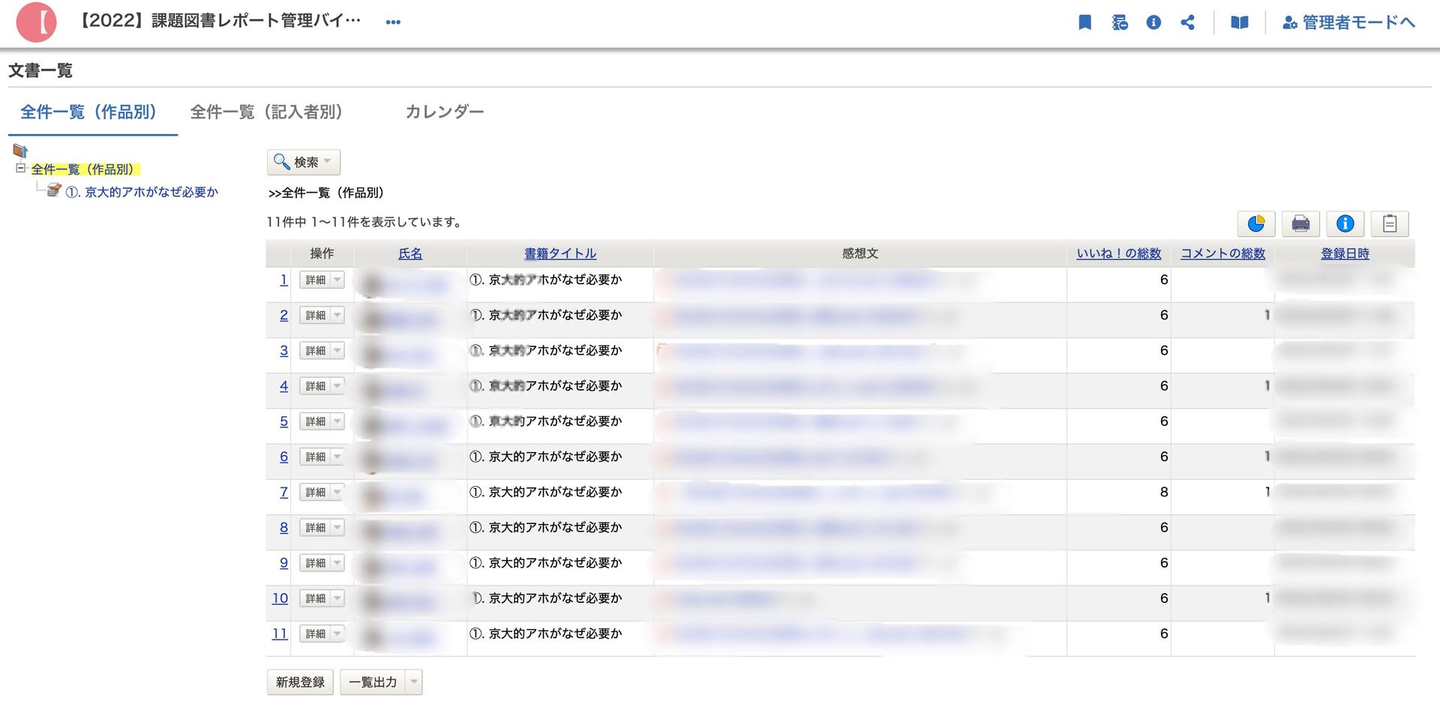Open record number 11 link

280,634
